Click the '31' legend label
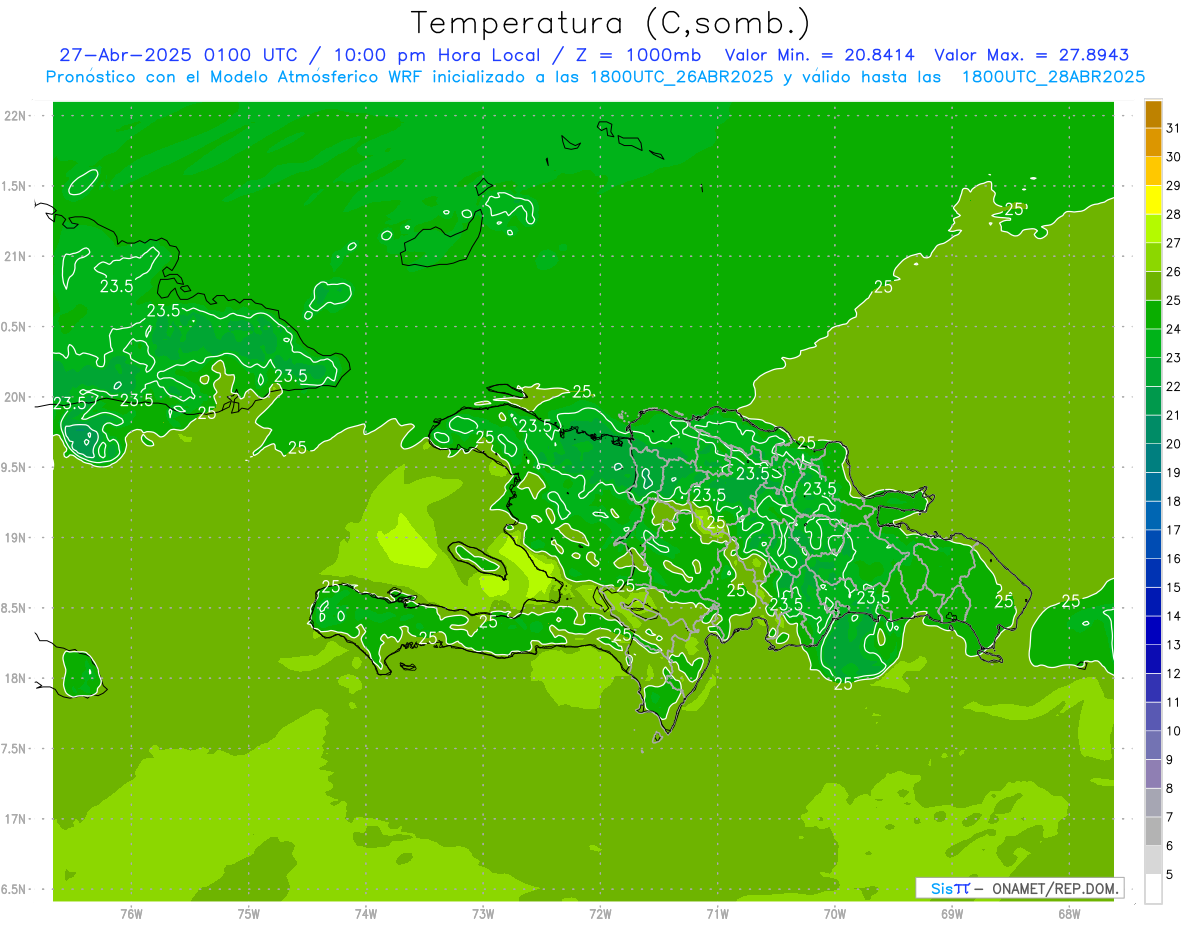 tap(1174, 128)
